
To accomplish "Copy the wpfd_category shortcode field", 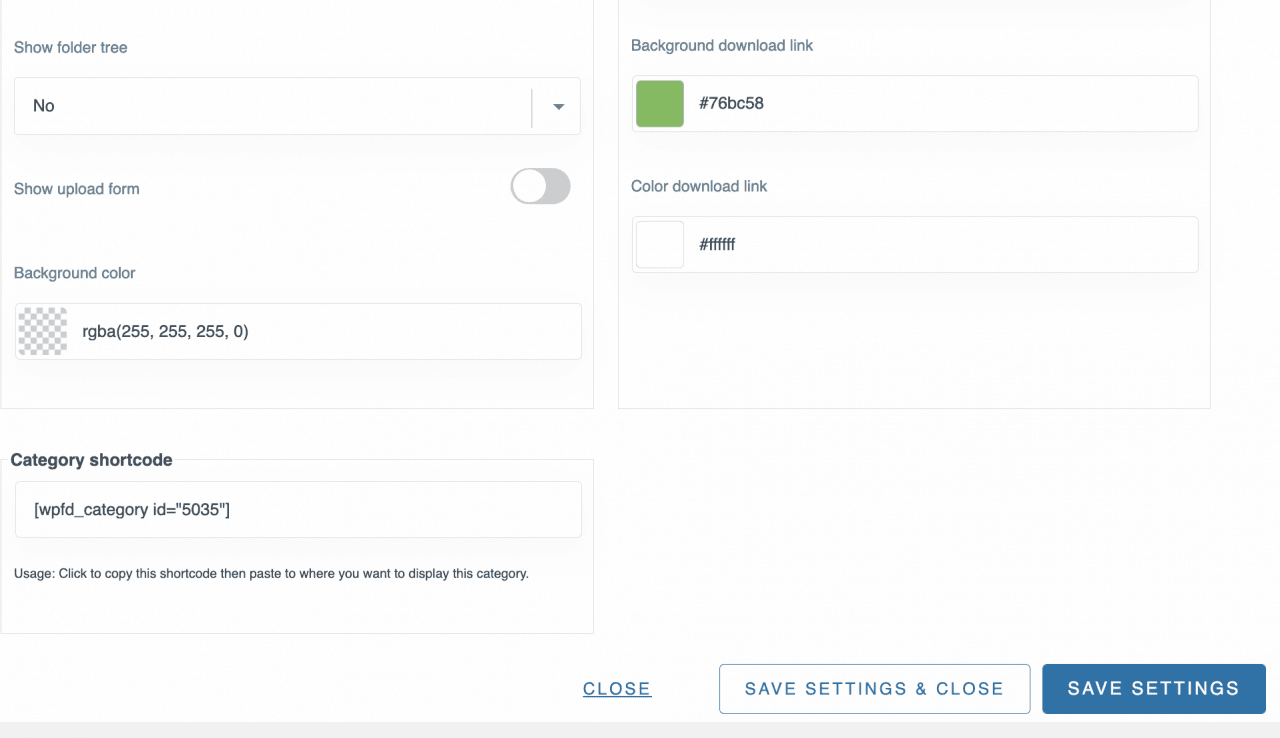I will (298, 510).
